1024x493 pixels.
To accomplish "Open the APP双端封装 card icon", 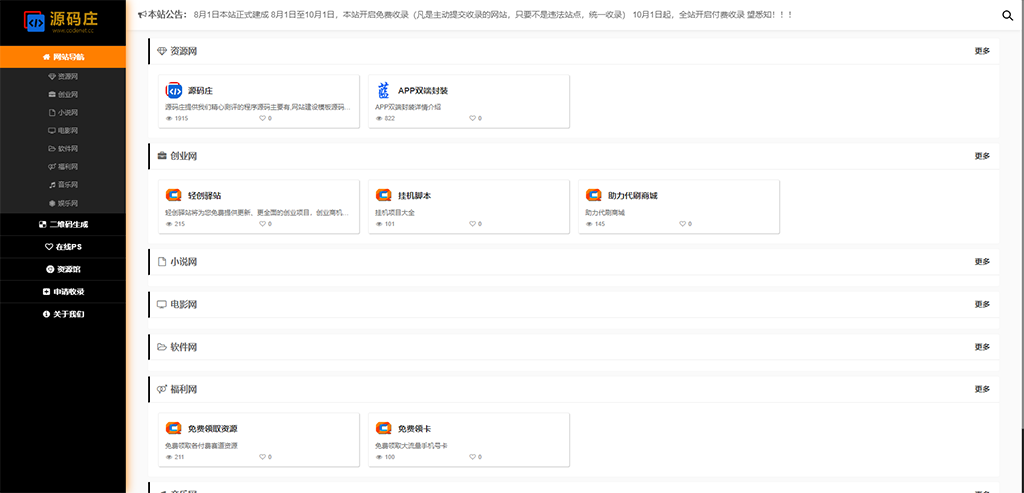I will [383, 90].
